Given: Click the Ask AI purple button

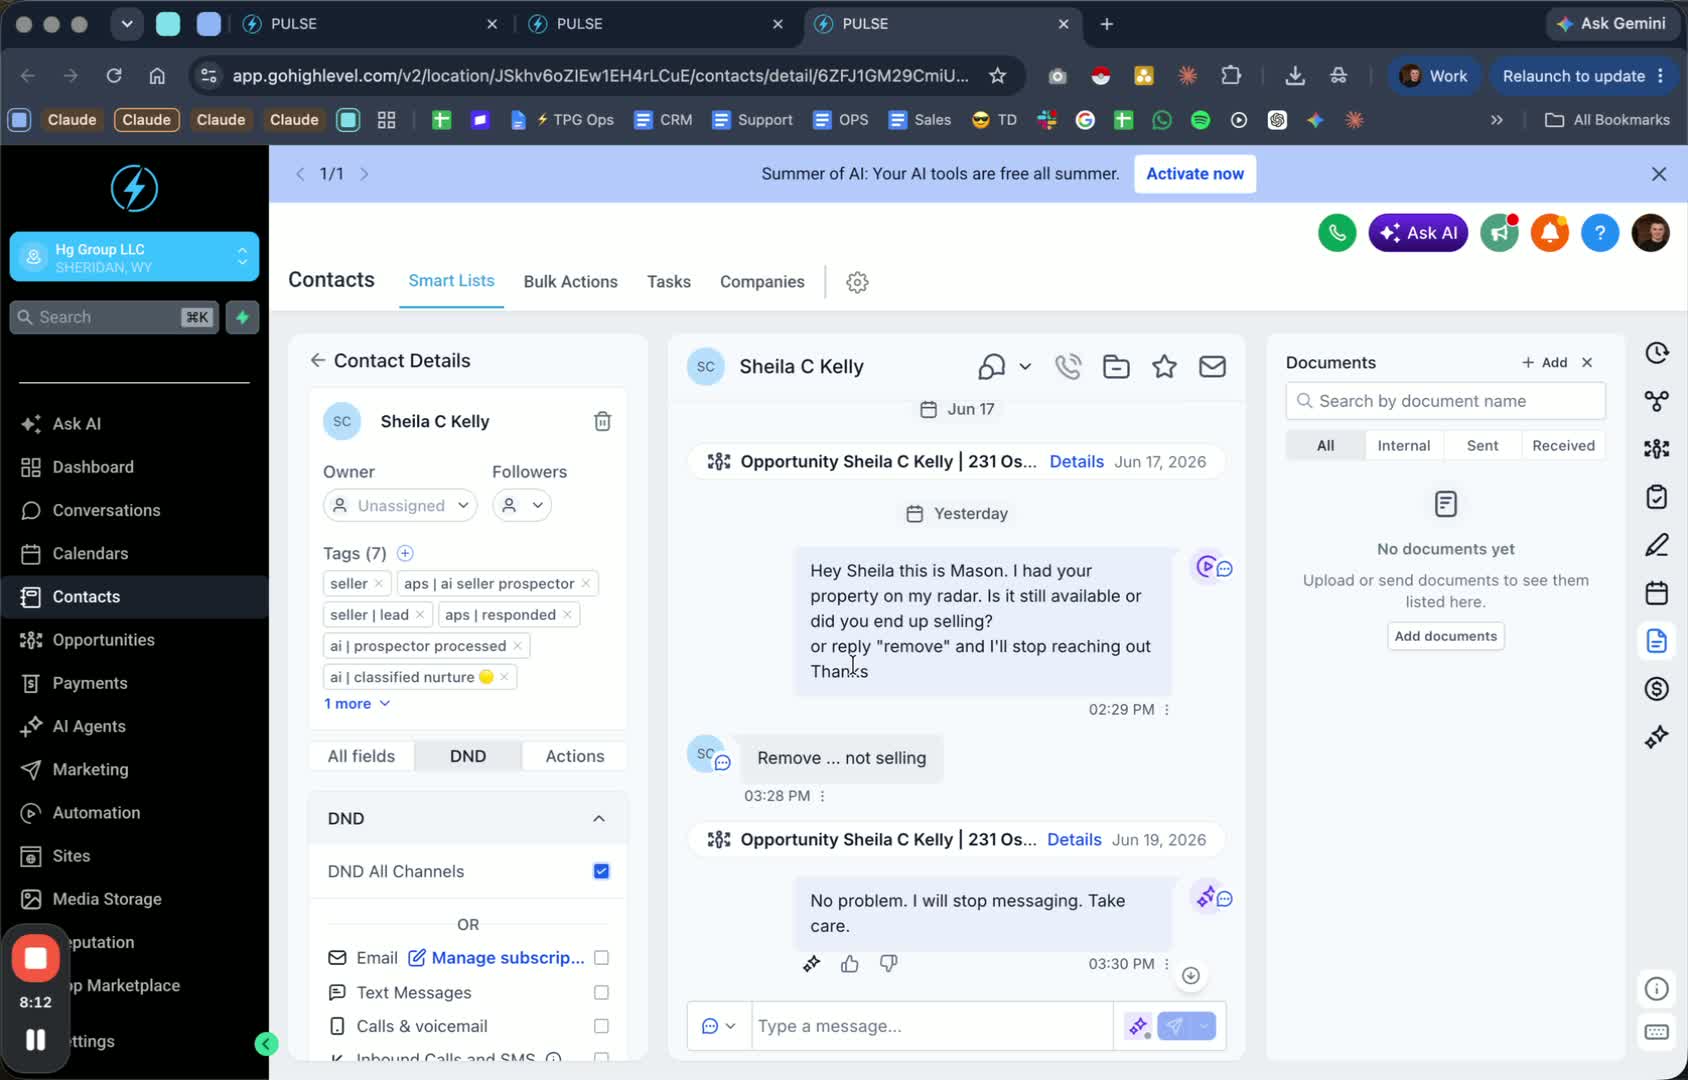Looking at the screenshot, I should tap(1418, 233).
